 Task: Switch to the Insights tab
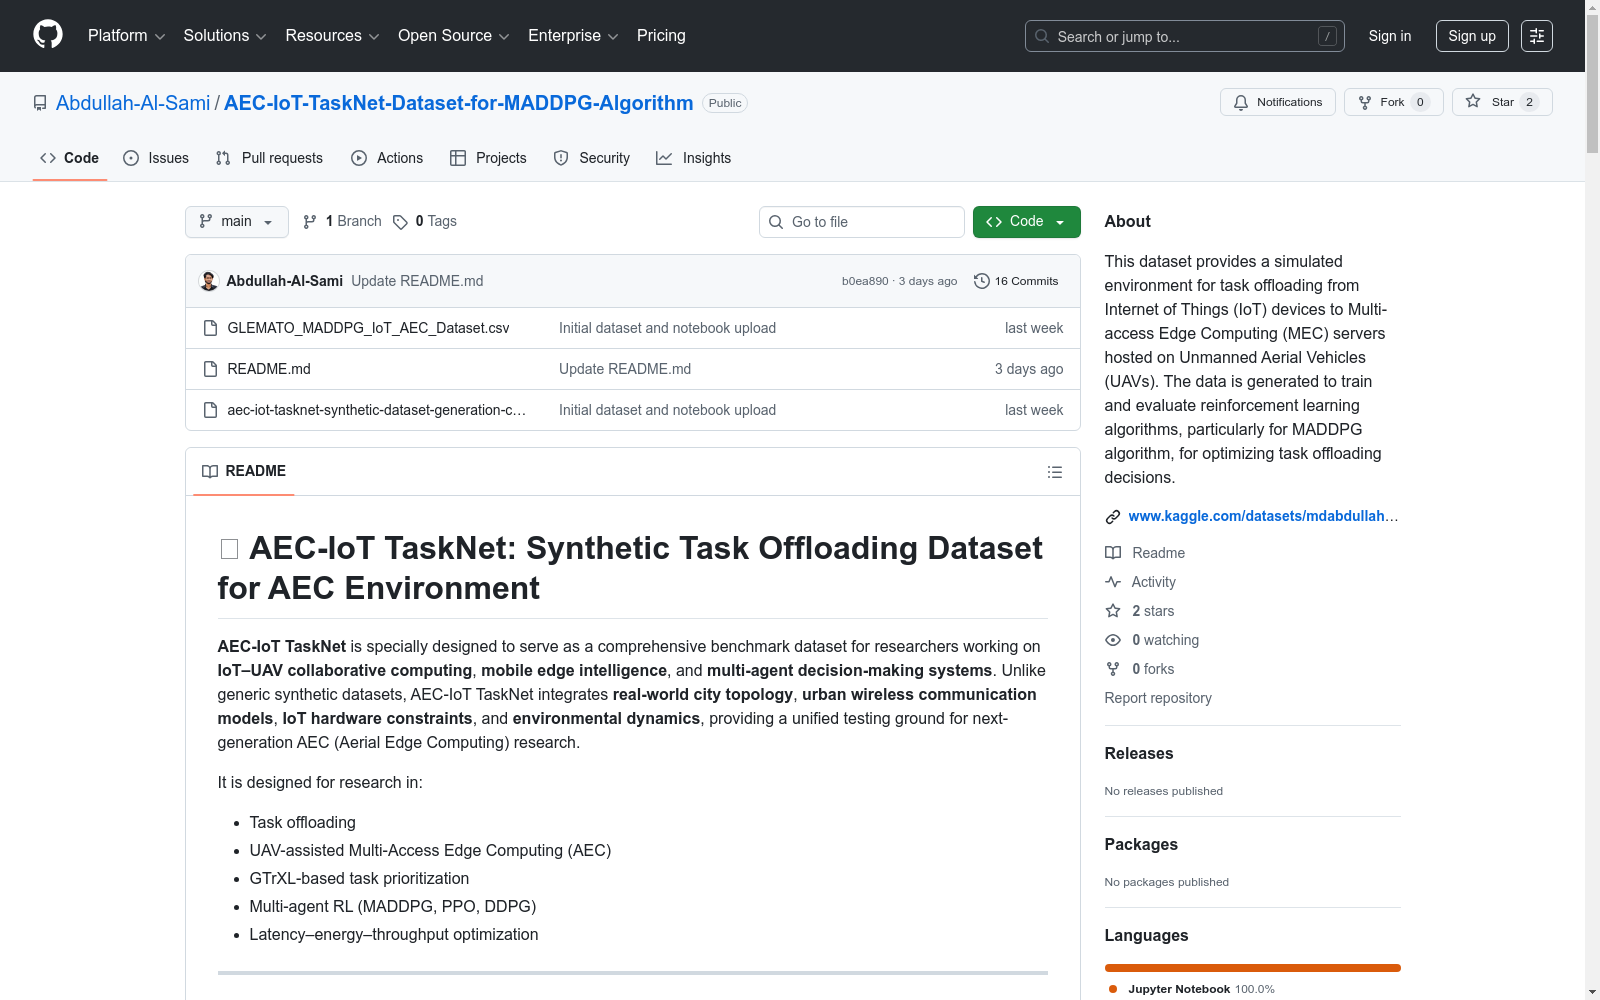coord(694,158)
